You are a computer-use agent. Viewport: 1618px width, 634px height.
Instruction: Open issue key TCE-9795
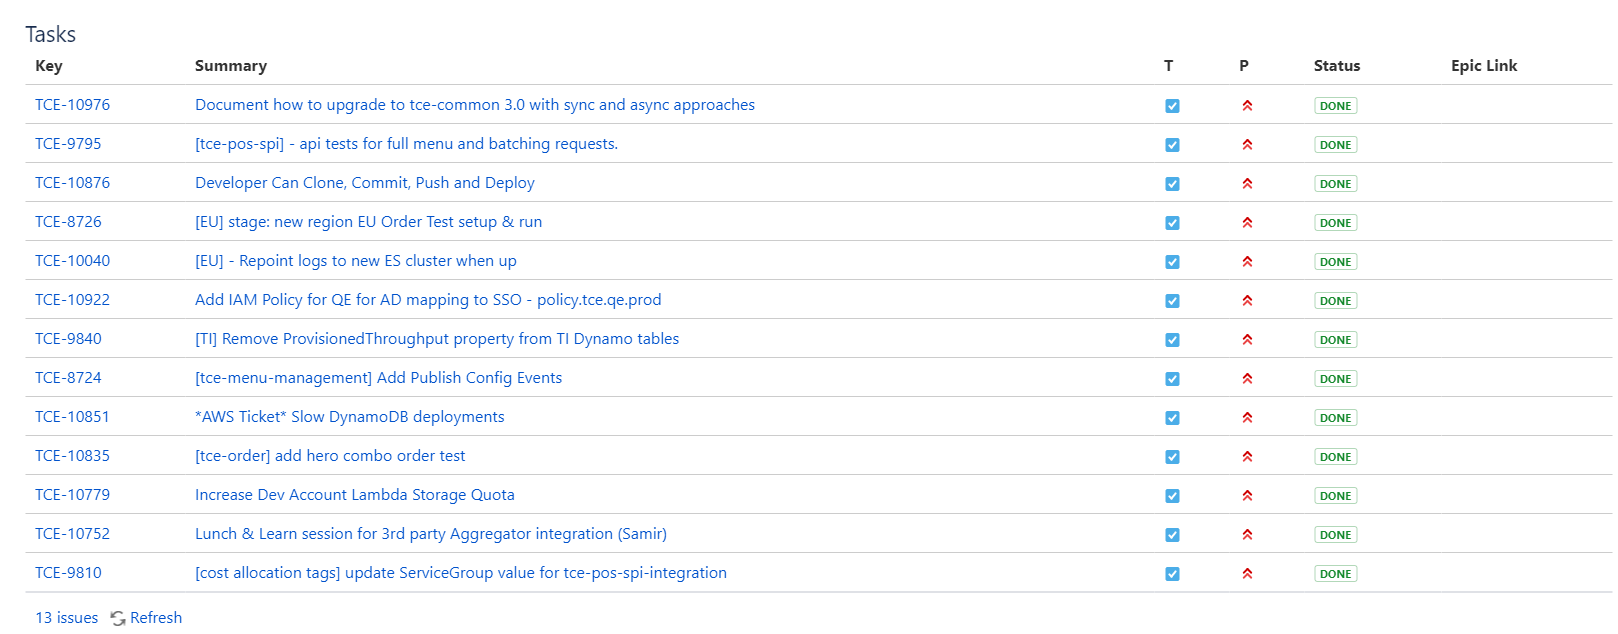[x=68, y=144]
